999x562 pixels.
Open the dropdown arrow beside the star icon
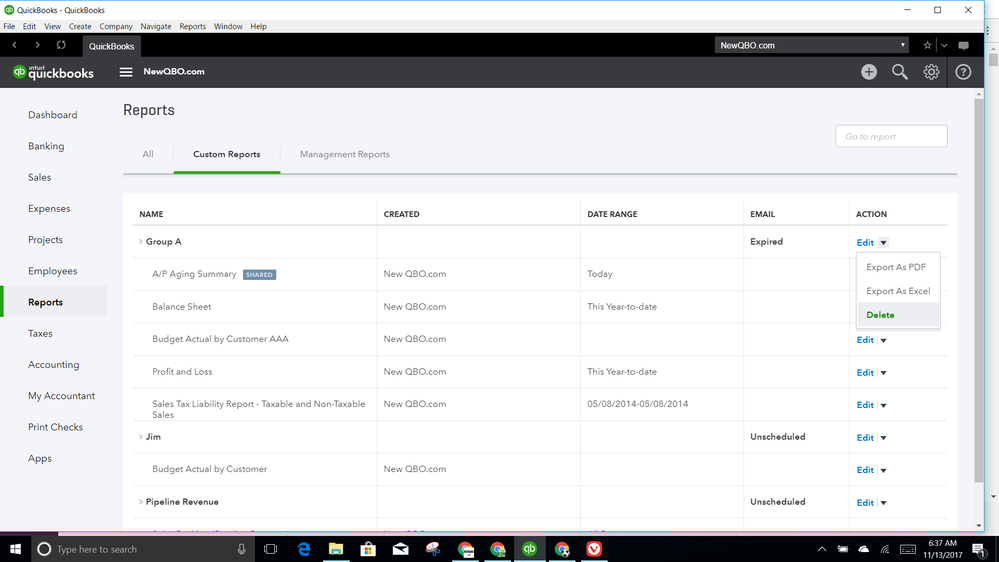(x=944, y=45)
